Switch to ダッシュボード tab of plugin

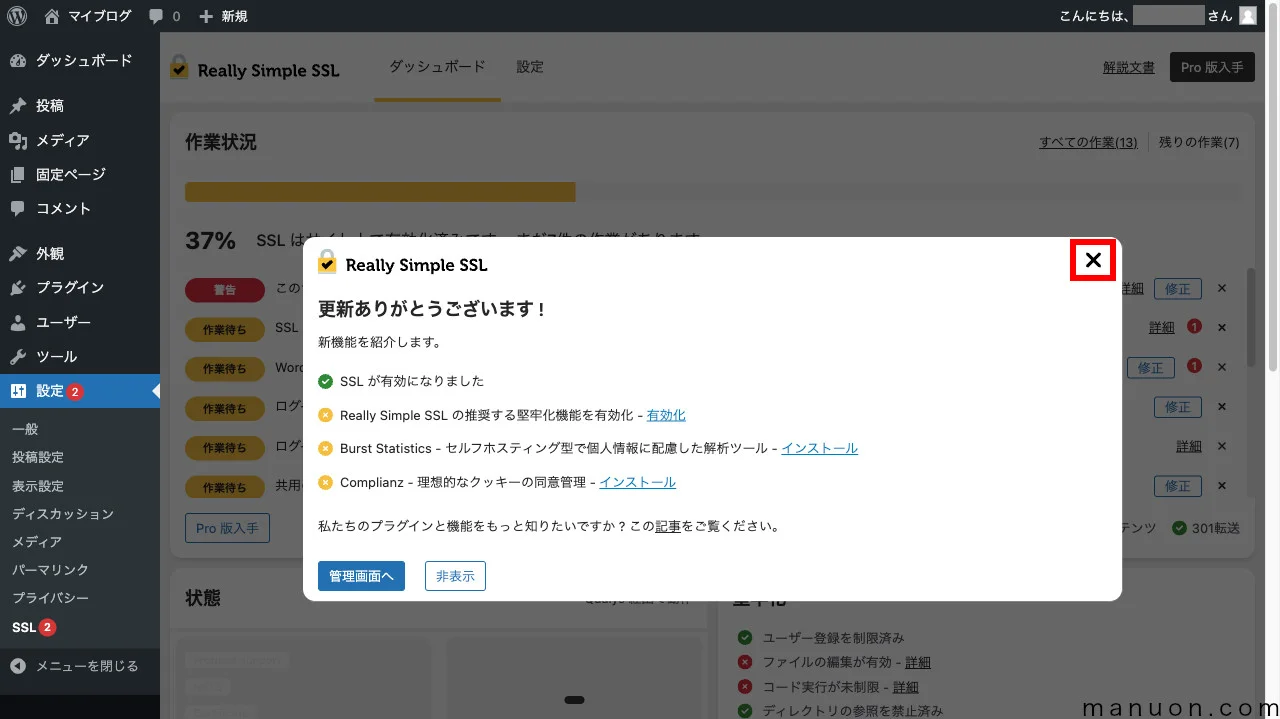pos(437,67)
